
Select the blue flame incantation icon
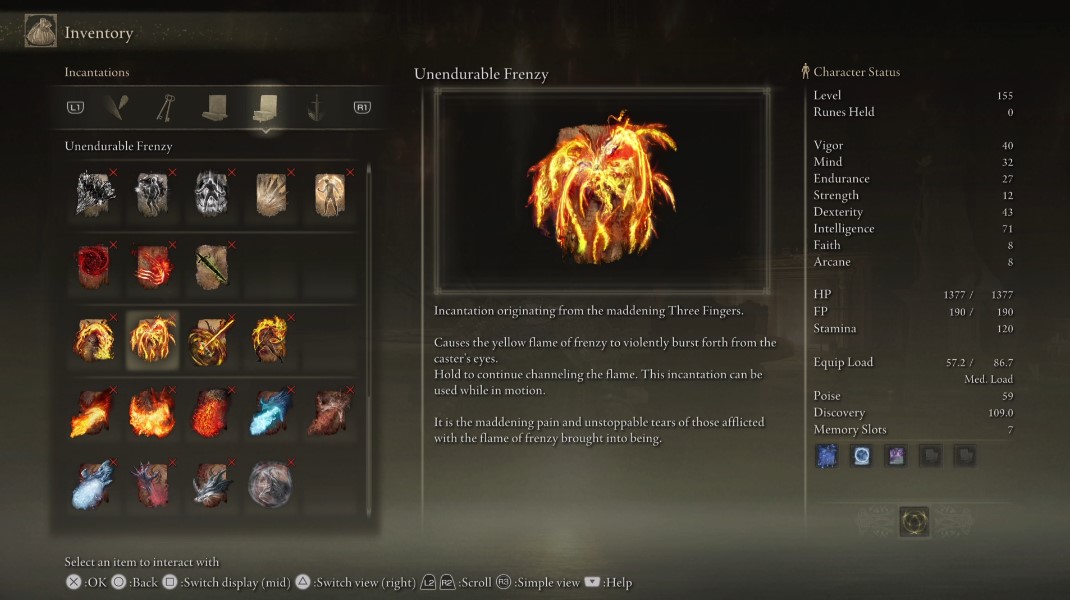[270, 413]
